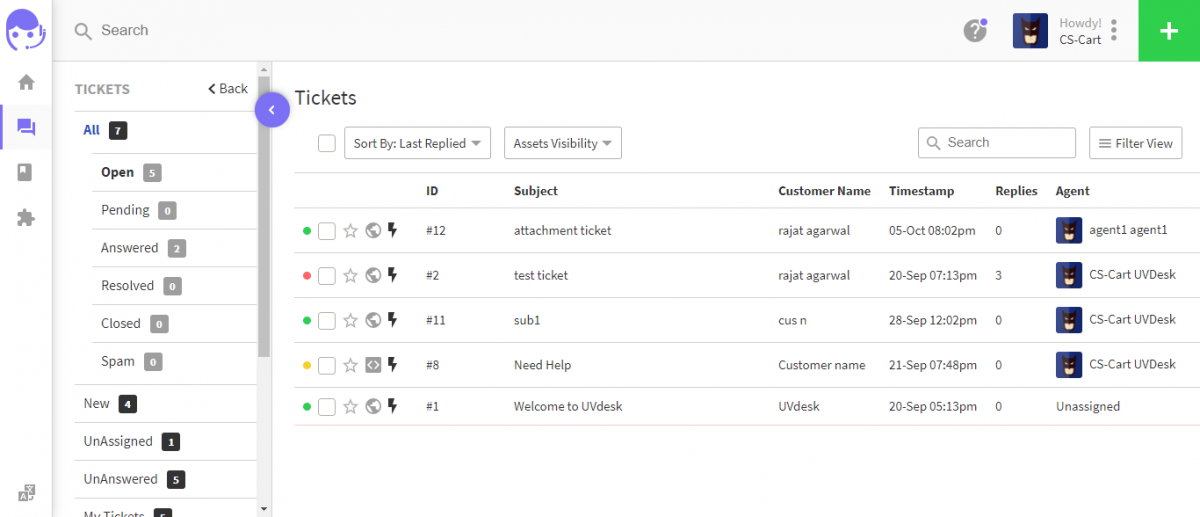
Task: Click the Replies column header
Action: (1016, 191)
